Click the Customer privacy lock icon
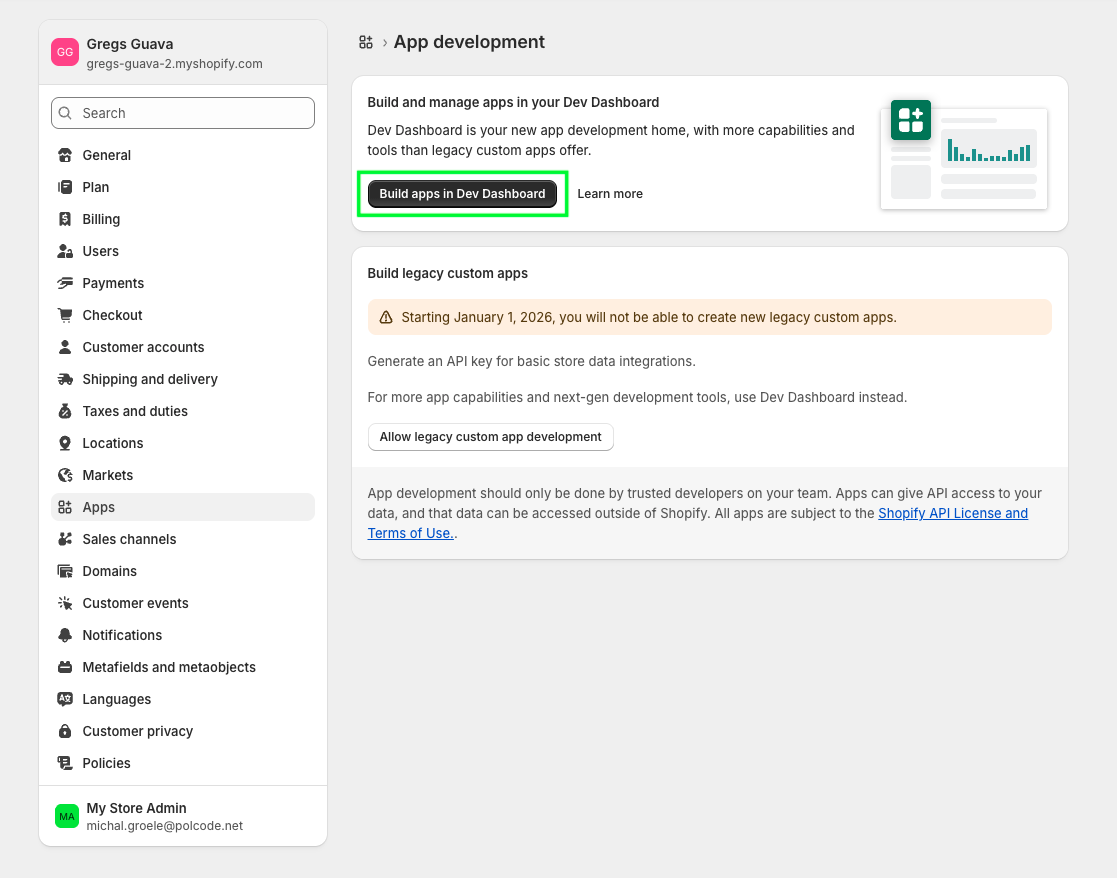Viewport: 1117px width, 878px height. (x=65, y=731)
